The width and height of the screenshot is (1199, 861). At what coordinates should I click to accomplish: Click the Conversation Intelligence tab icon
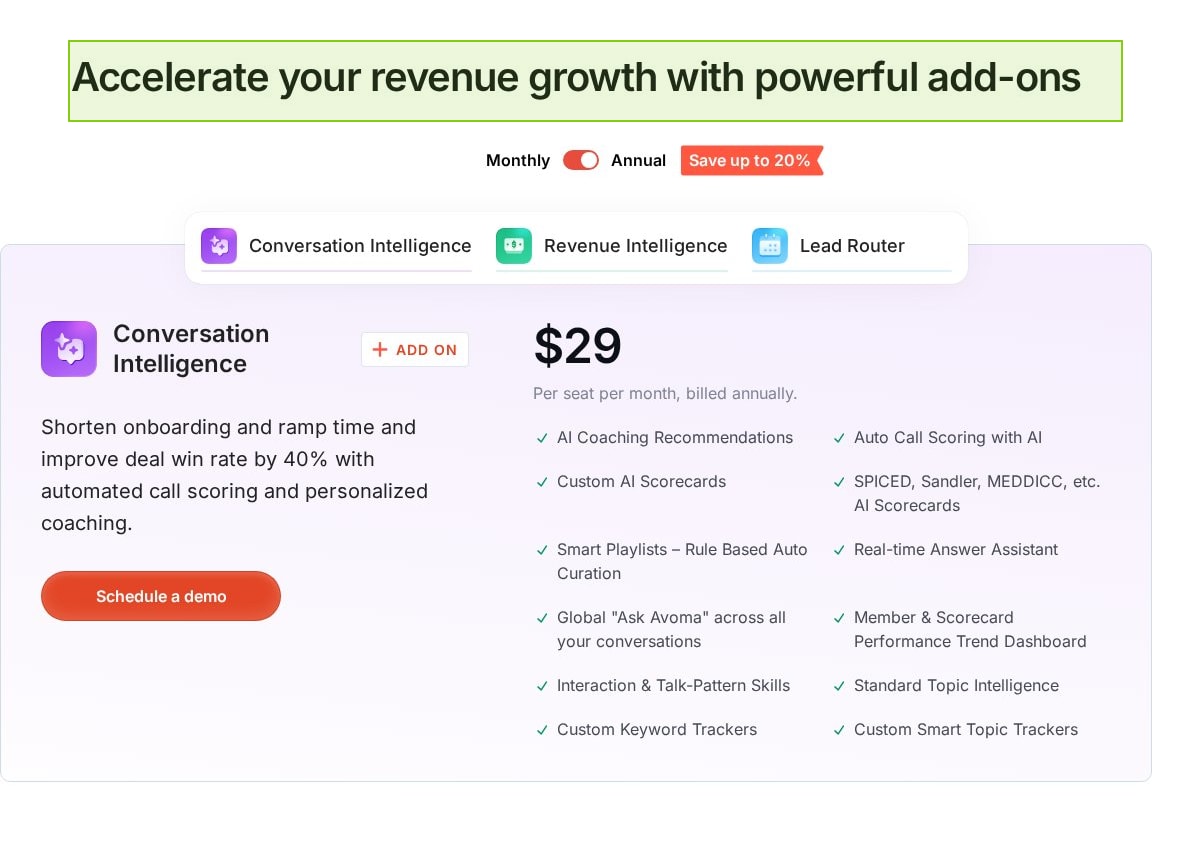coord(219,246)
